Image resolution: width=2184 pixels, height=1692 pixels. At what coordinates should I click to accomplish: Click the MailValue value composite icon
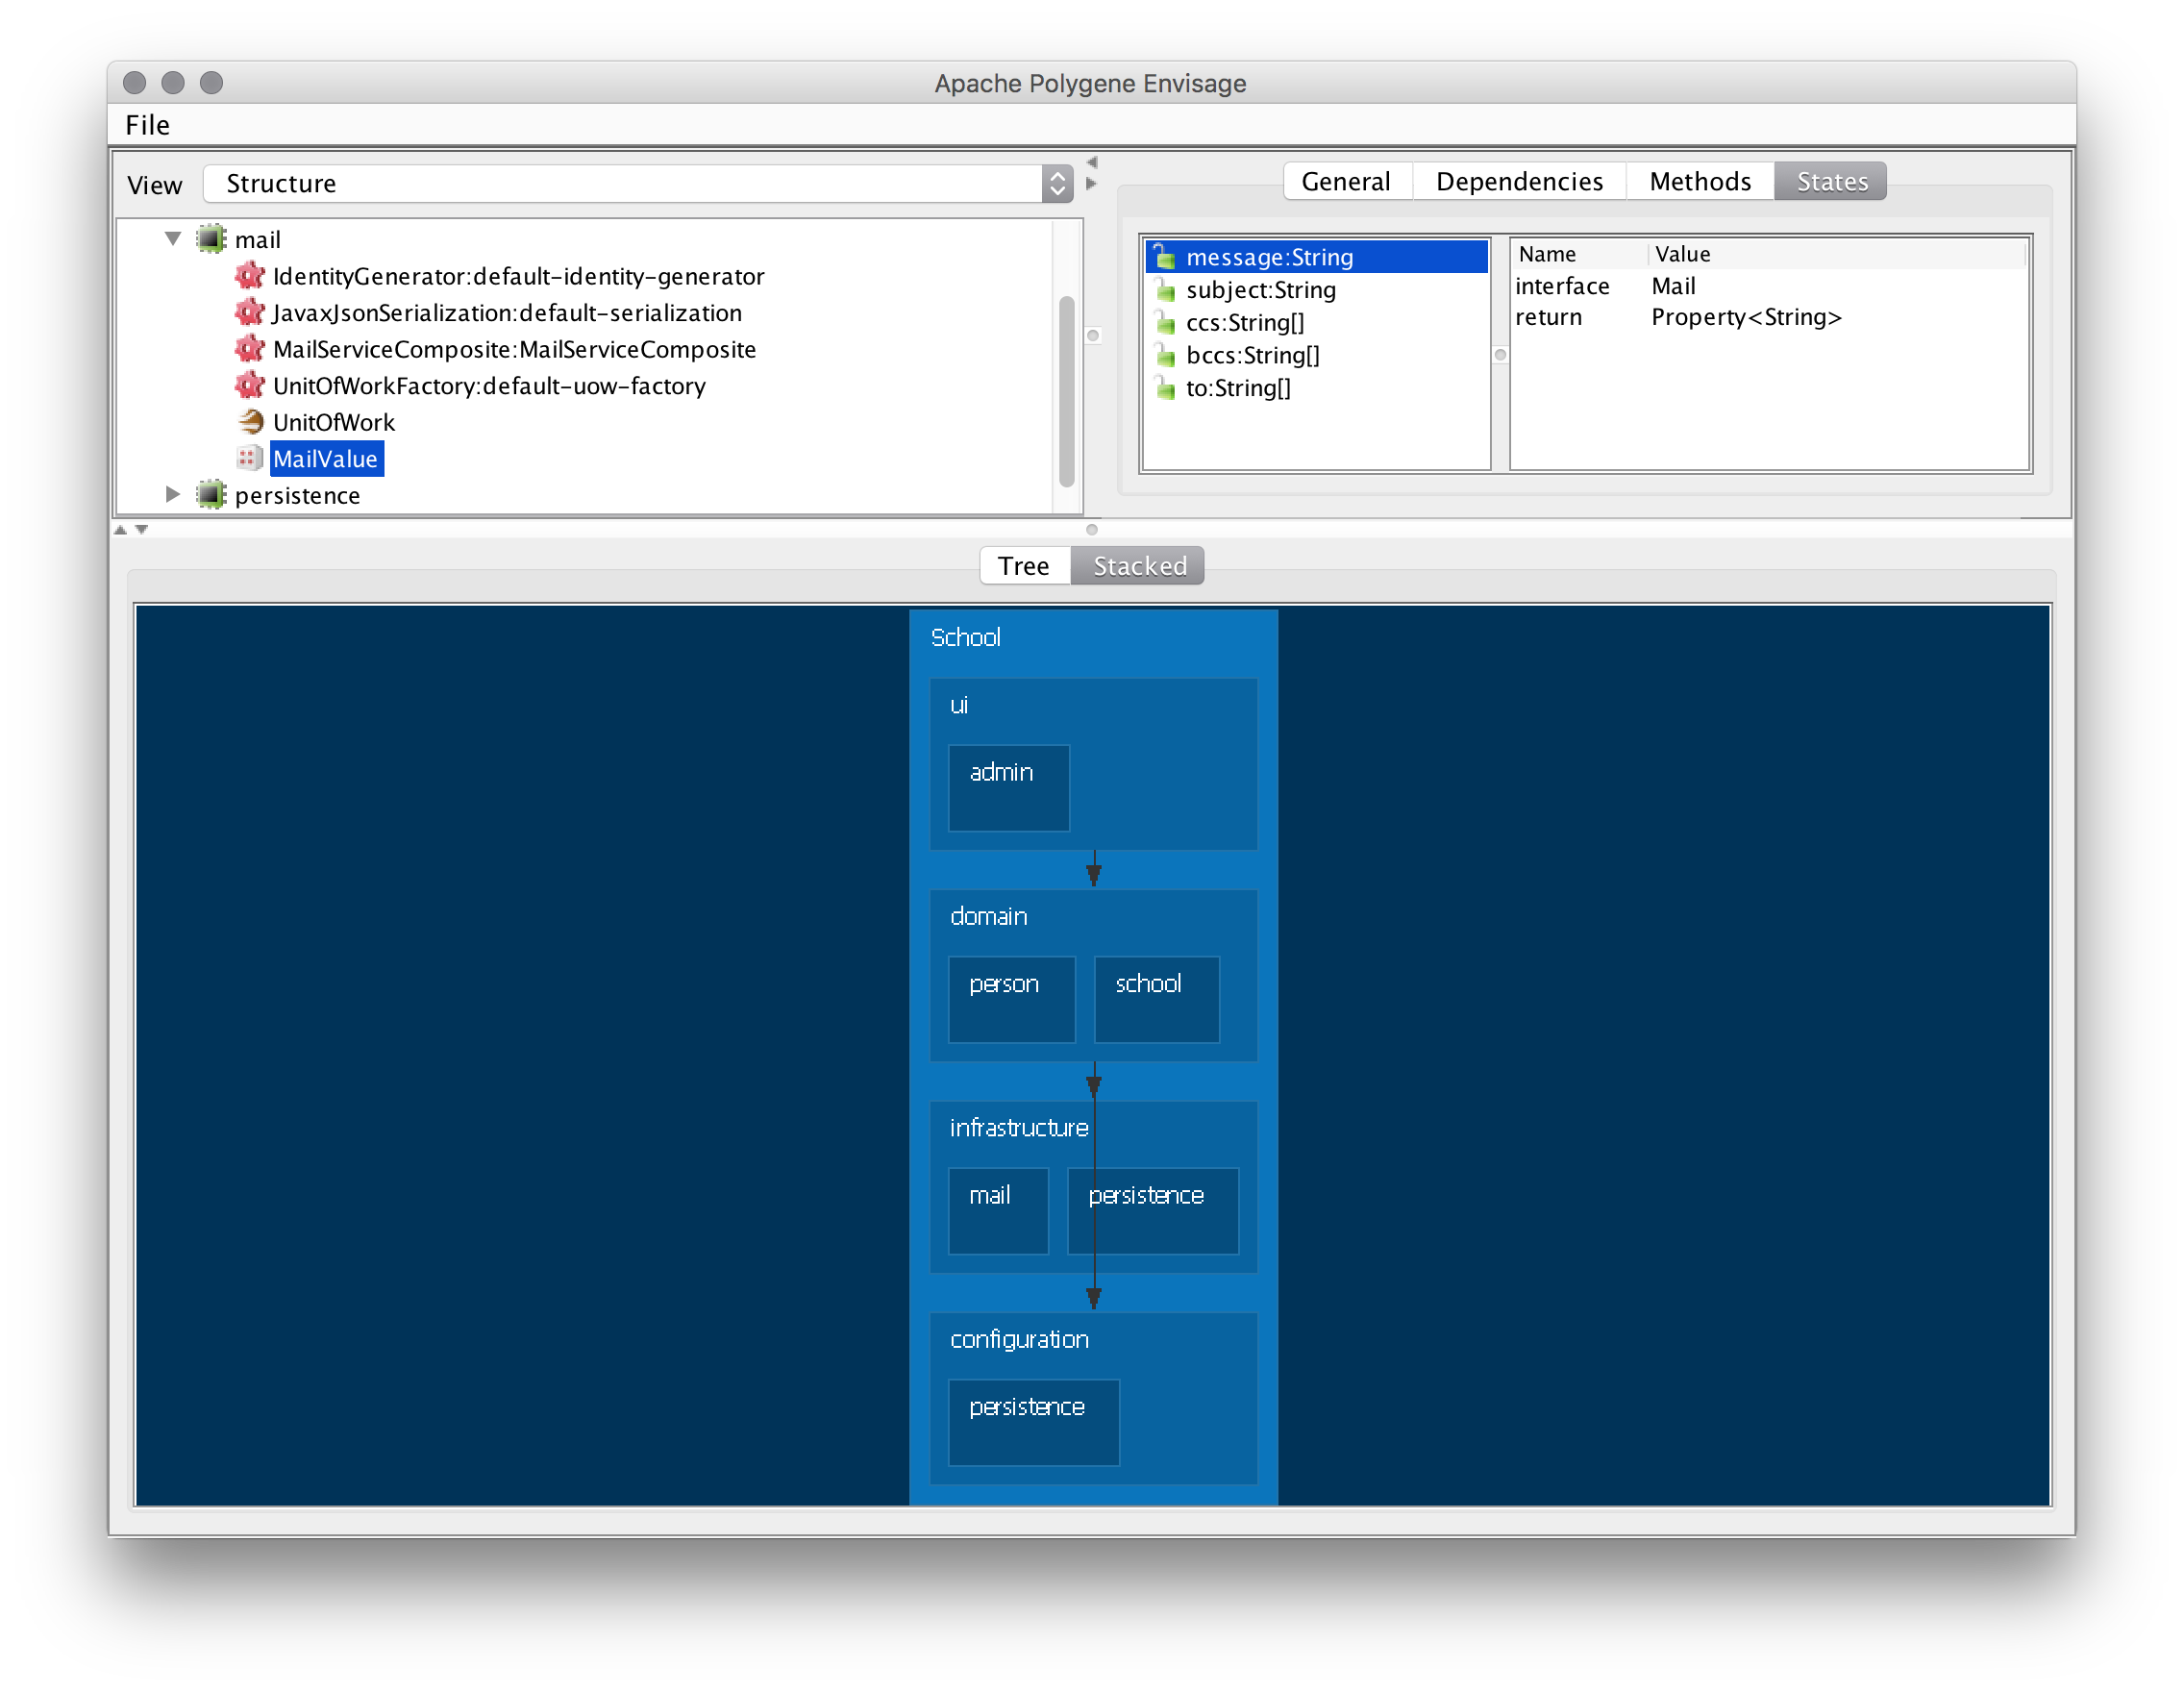pos(249,458)
